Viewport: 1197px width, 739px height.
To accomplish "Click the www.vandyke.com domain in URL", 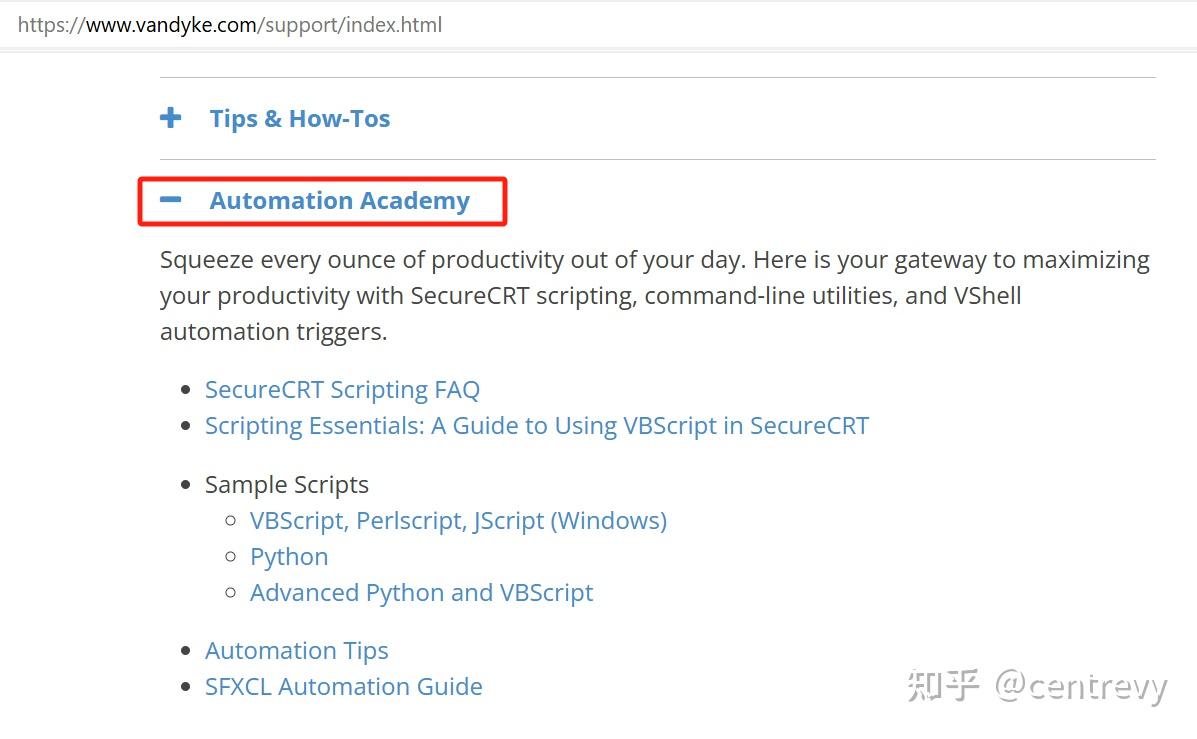I will (171, 25).
